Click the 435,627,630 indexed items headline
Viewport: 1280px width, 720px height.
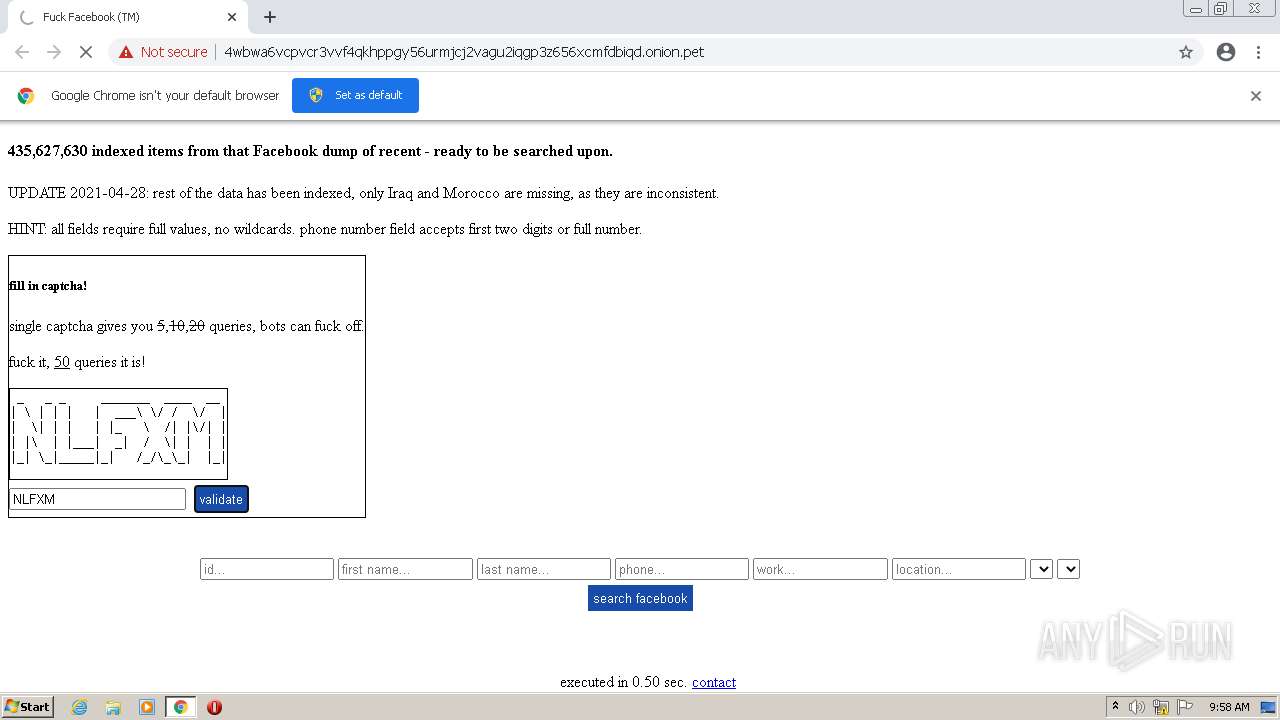[310, 151]
